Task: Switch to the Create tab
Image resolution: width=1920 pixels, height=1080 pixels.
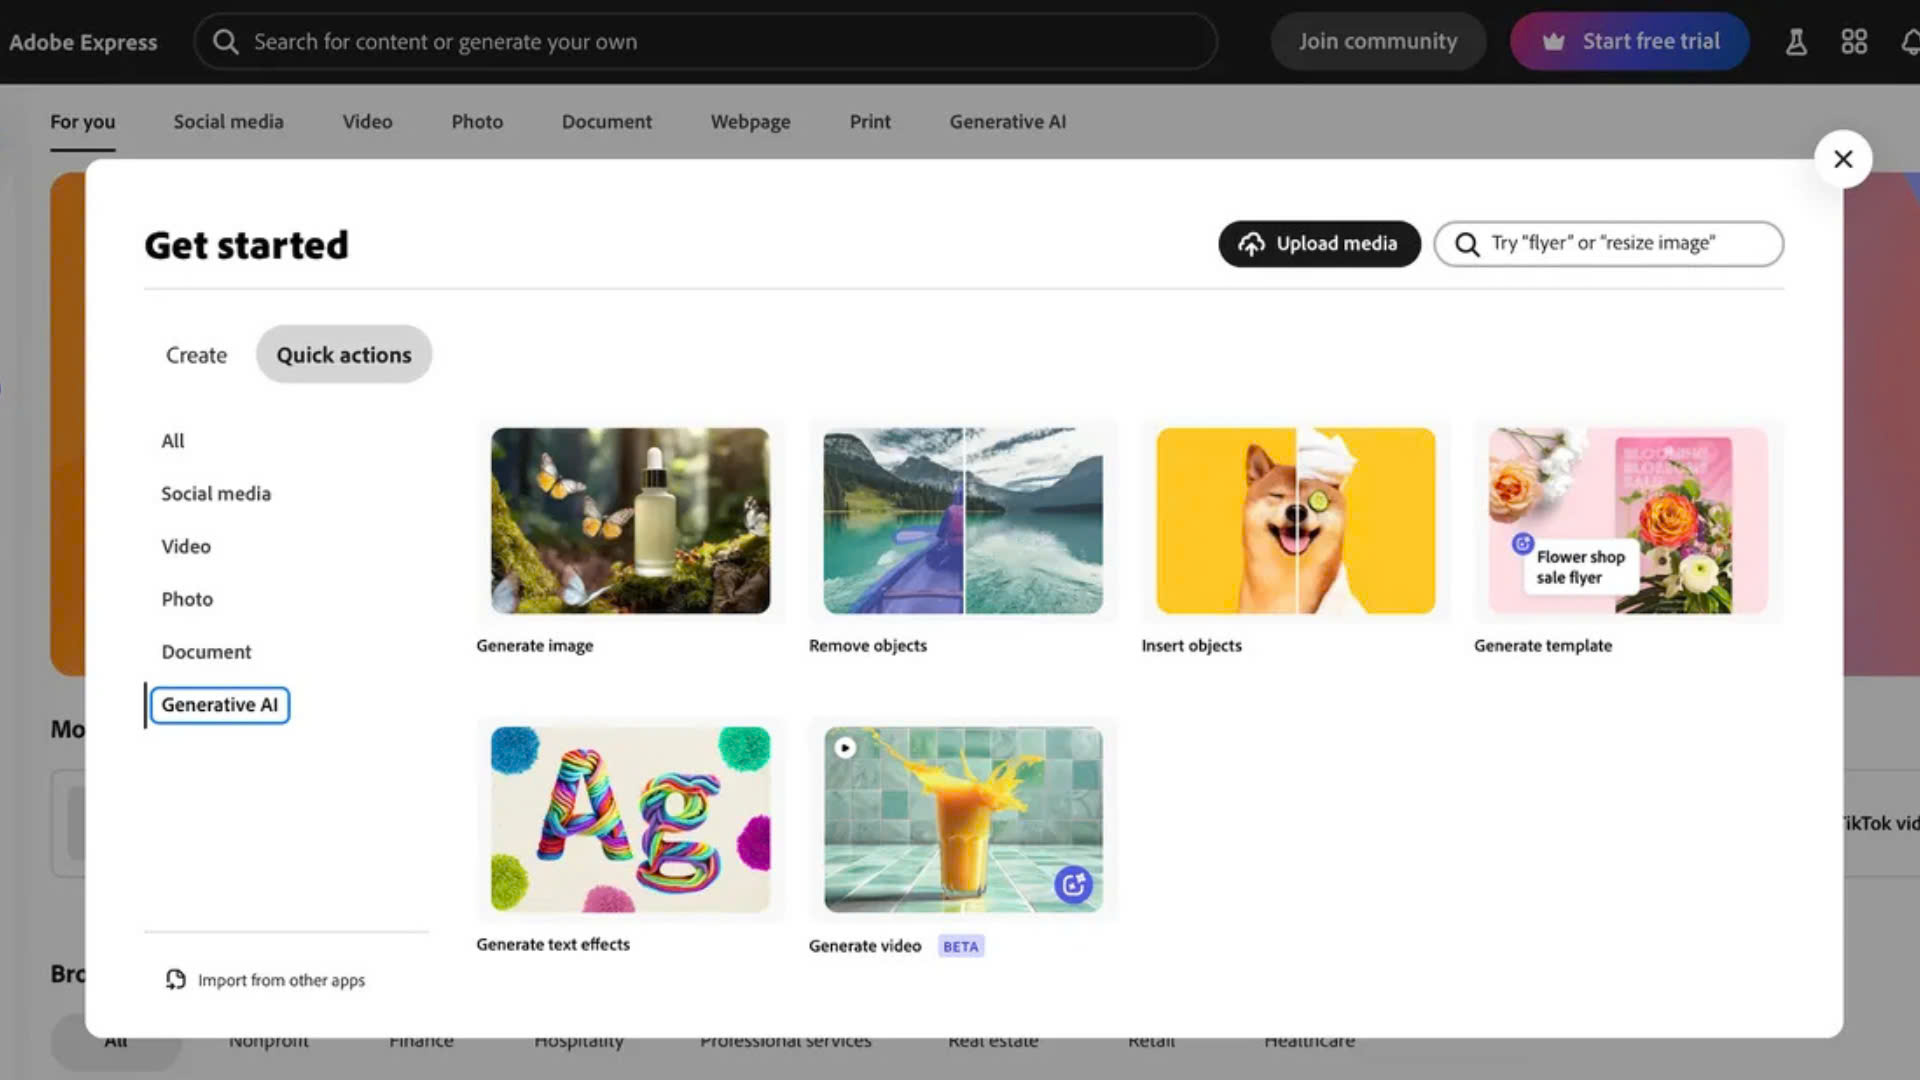Action: click(x=196, y=355)
